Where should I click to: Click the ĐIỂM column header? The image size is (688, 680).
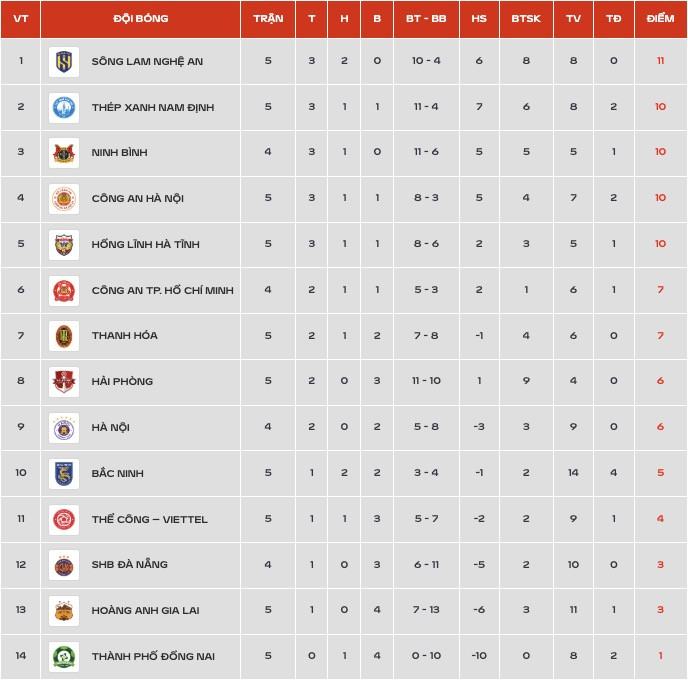pos(660,19)
